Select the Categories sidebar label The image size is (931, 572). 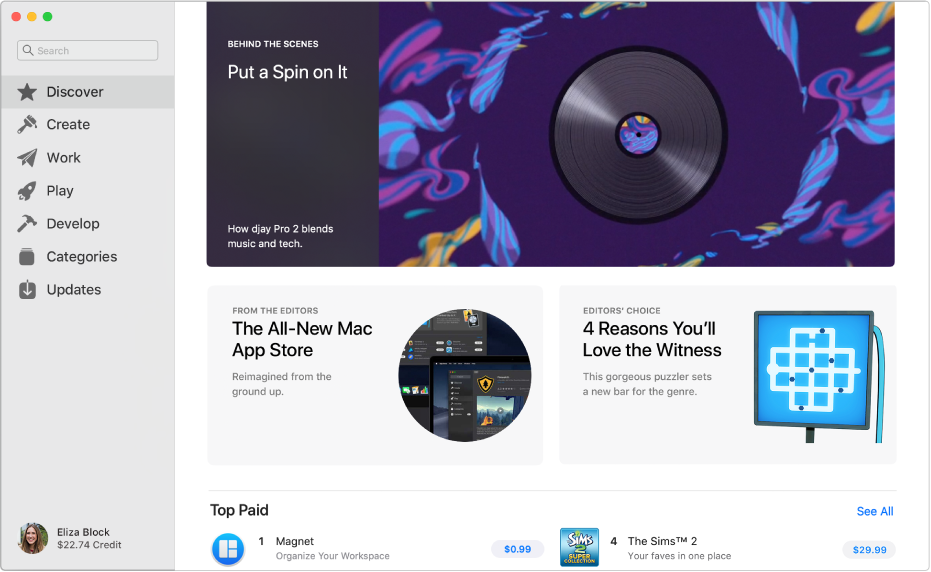point(82,257)
